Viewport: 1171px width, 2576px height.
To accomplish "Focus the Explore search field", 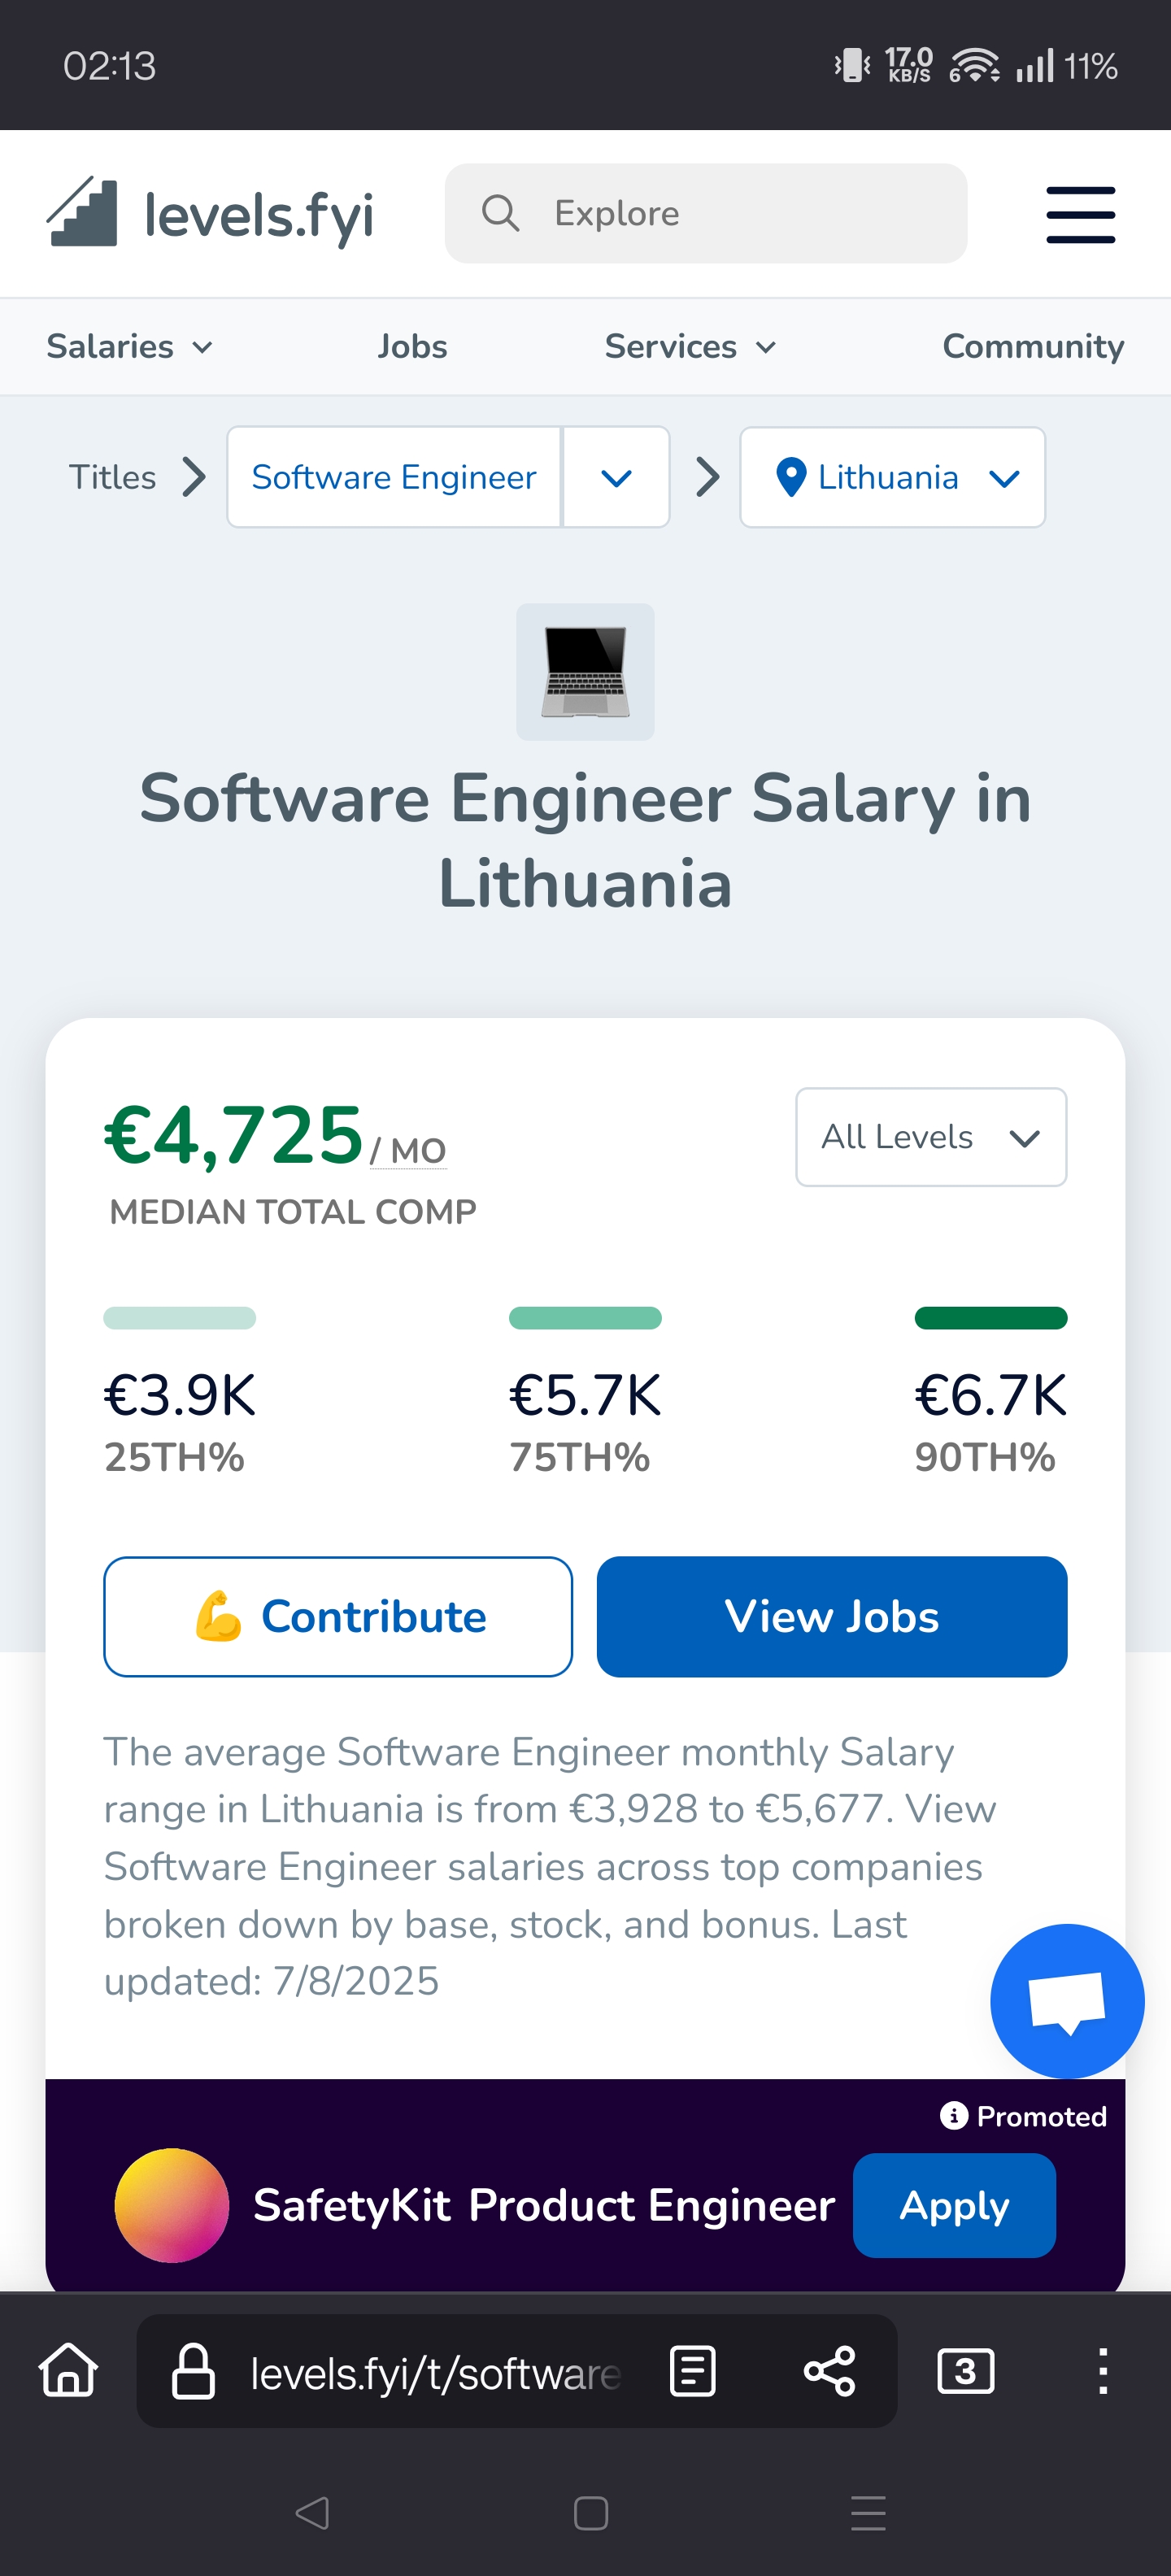I will tap(706, 214).
